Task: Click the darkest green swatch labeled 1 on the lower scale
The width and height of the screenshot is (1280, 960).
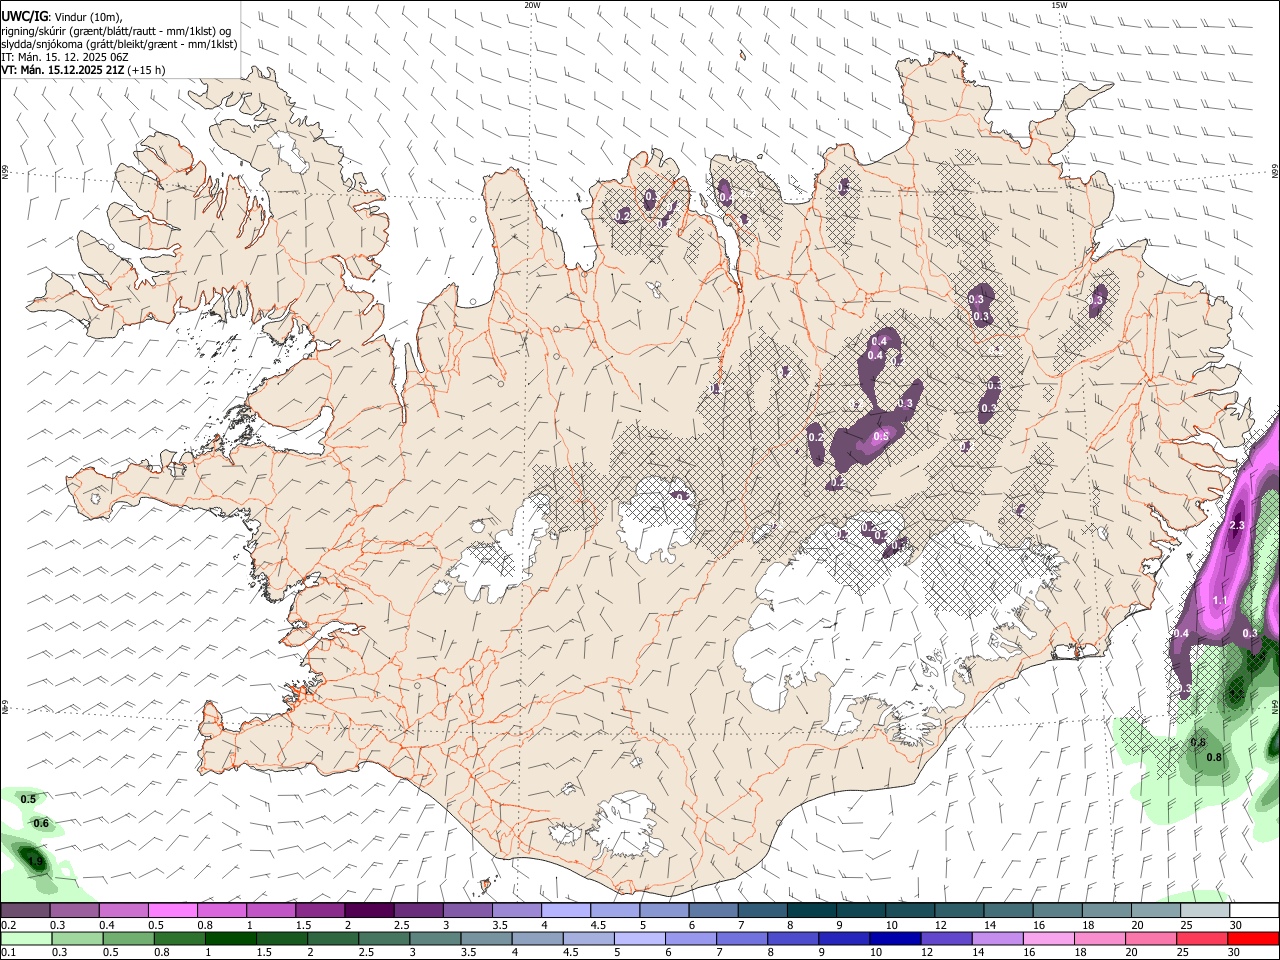Action: point(230,938)
